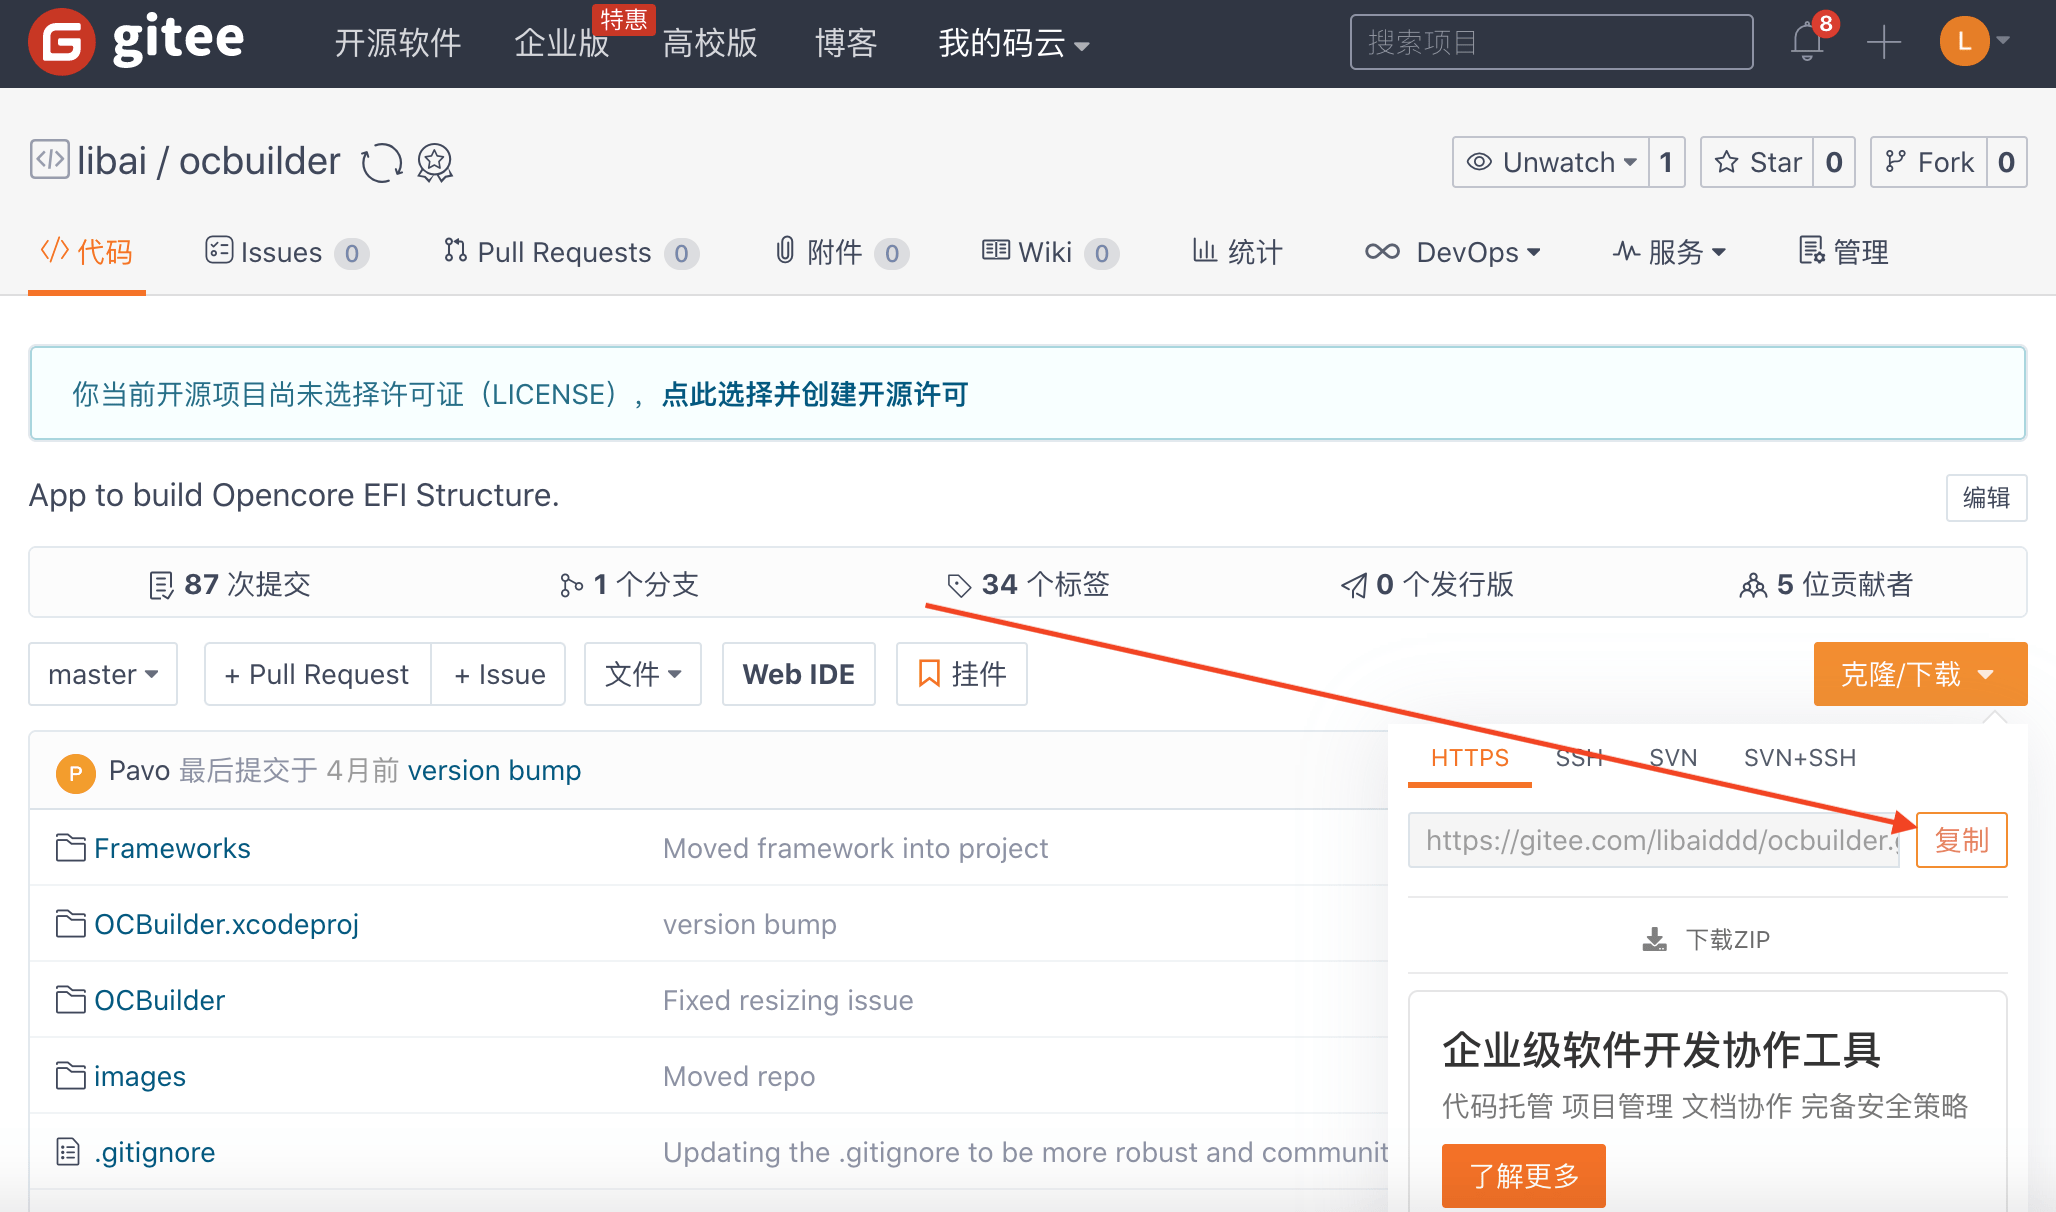Toggle the 克隆/下载 dropdown button
Image resolution: width=2056 pixels, height=1212 pixels.
(x=1920, y=674)
